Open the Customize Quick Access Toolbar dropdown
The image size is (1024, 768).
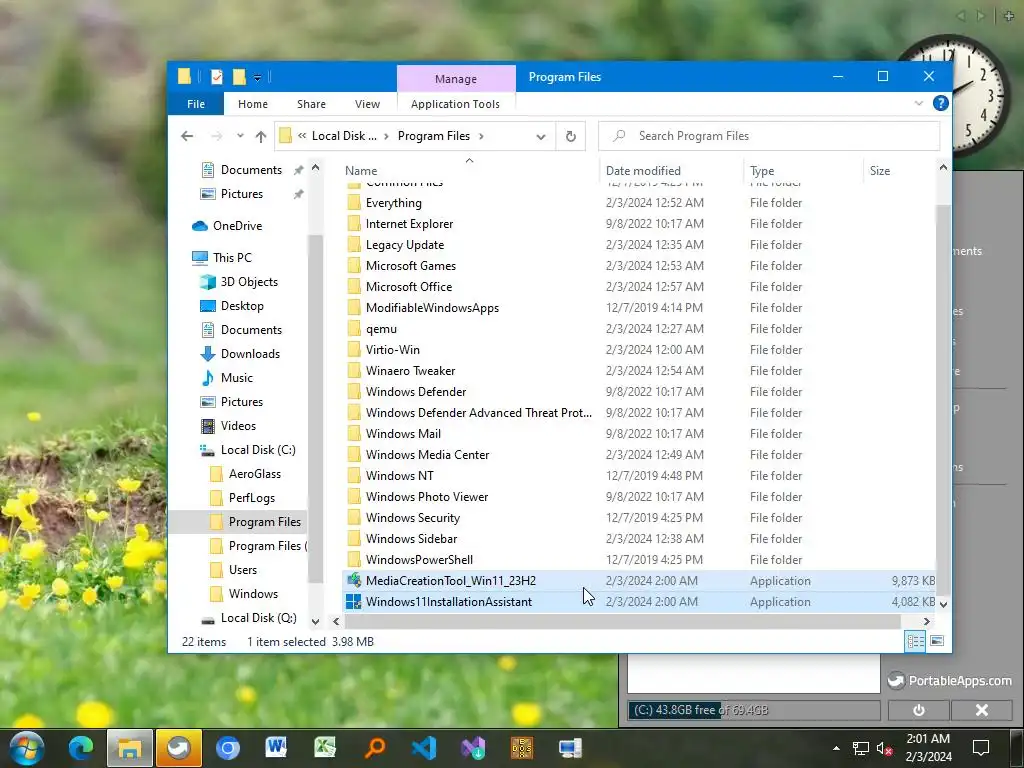pos(257,78)
